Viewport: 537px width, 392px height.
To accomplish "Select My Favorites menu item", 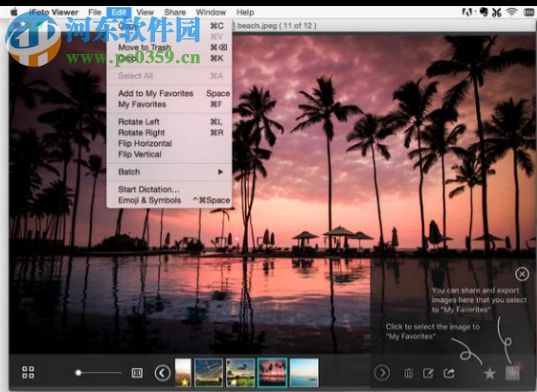I will pyautogui.click(x=170, y=104).
